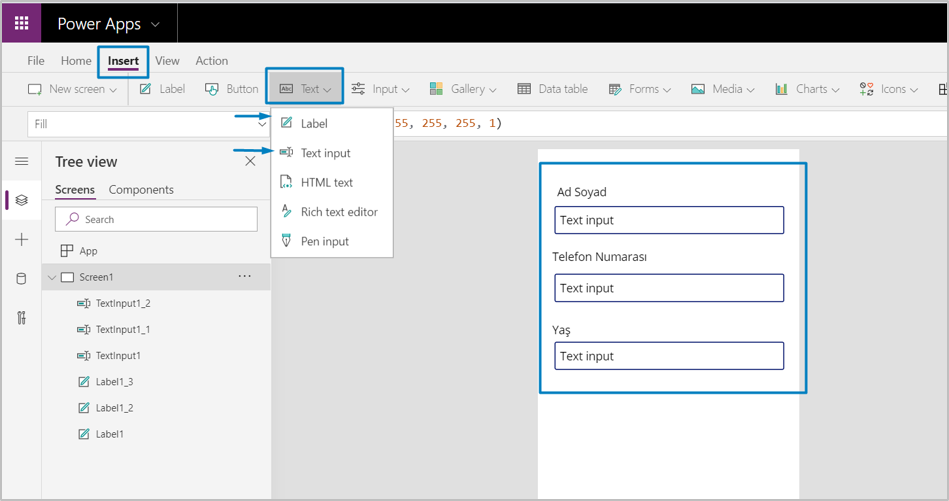Choose HTML text from menu
This screenshot has height=501, width=949.
coord(332,182)
